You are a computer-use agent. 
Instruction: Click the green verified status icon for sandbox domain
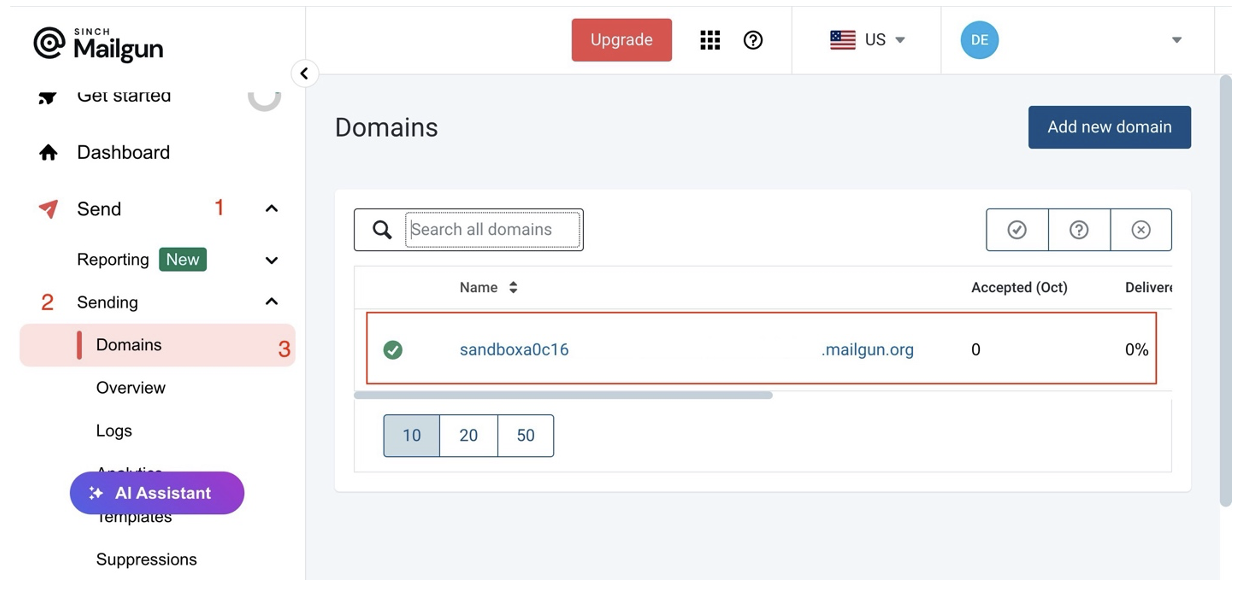(x=393, y=350)
